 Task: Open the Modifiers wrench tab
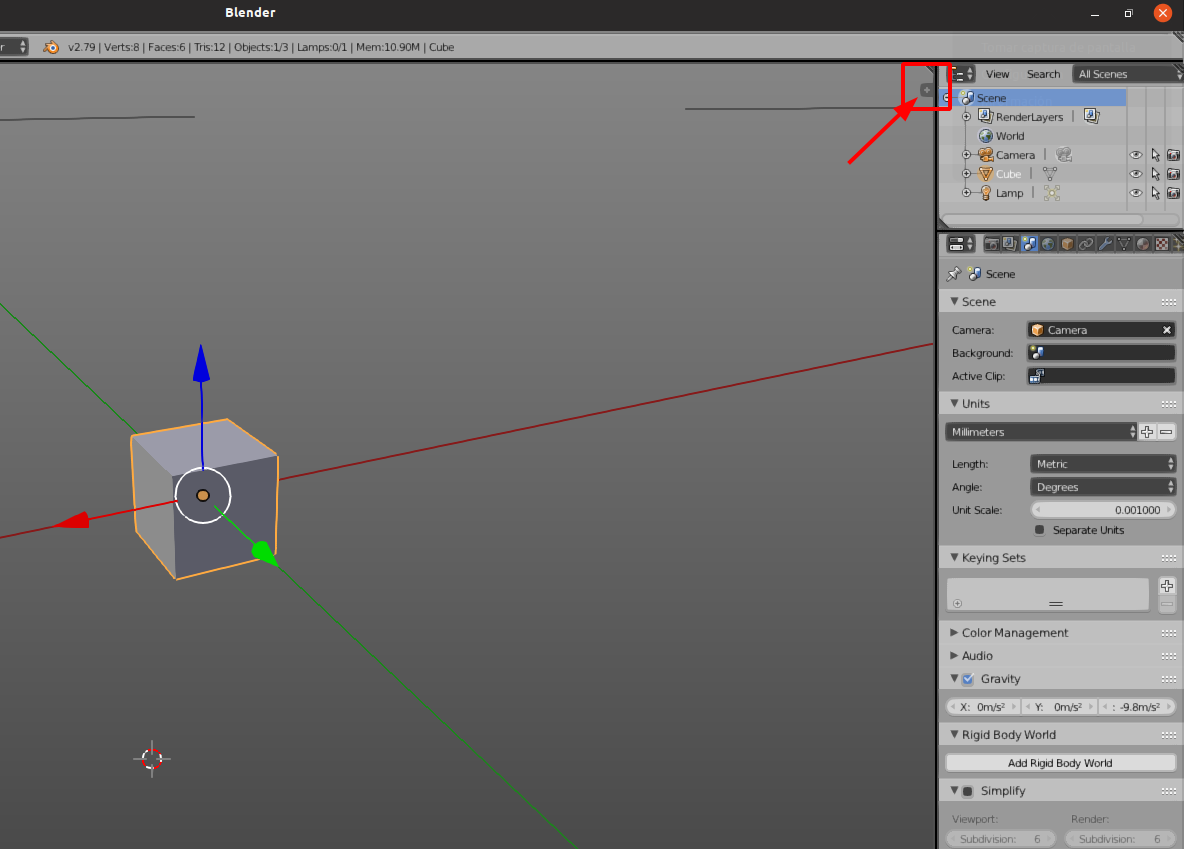coord(1105,244)
